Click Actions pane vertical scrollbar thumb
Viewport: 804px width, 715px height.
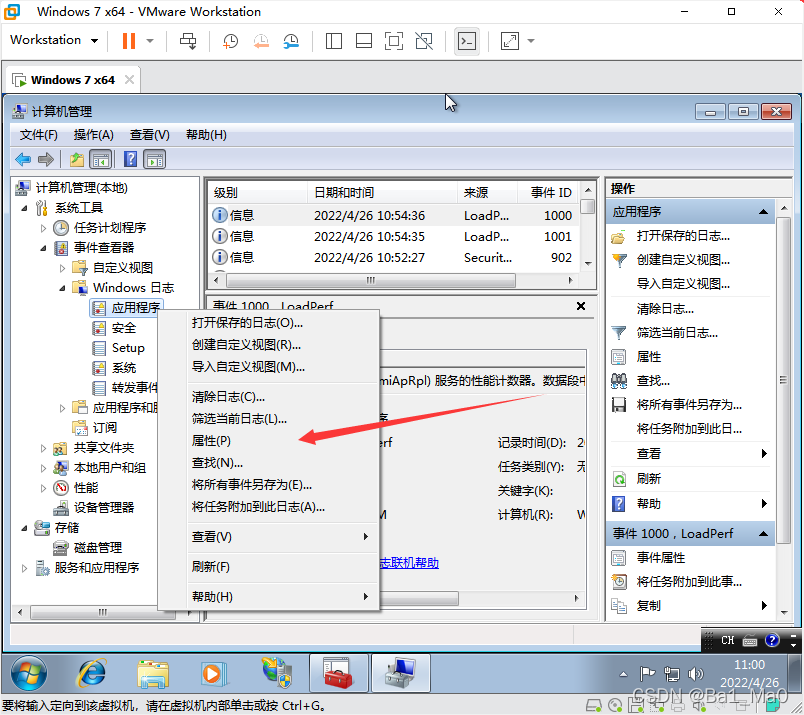point(783,380)
